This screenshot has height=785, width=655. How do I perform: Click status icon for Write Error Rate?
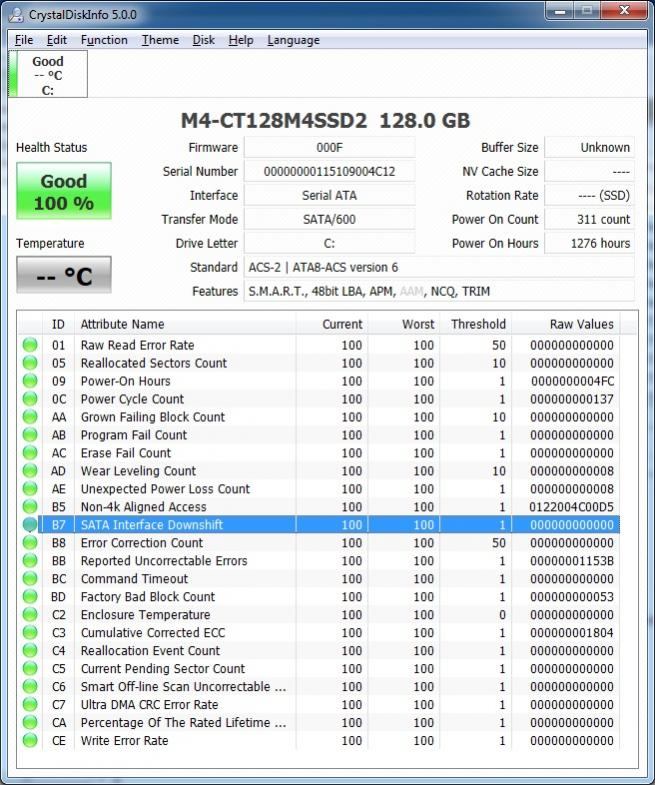pos(30,740)
